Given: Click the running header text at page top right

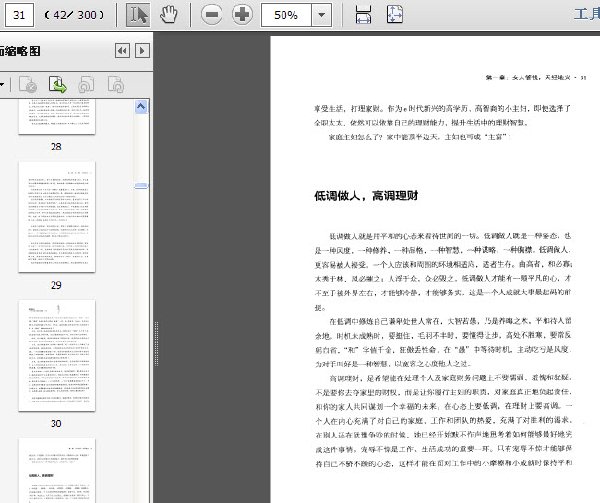Looking at the screenshot, I should (536, 78).
